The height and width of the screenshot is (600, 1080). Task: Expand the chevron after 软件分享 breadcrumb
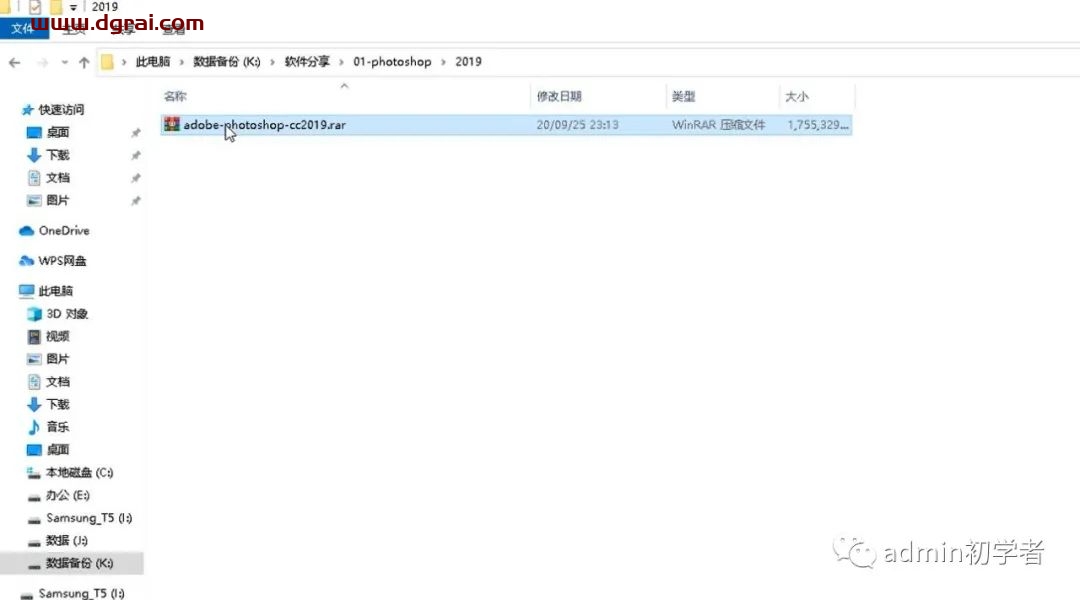[341, 62]
